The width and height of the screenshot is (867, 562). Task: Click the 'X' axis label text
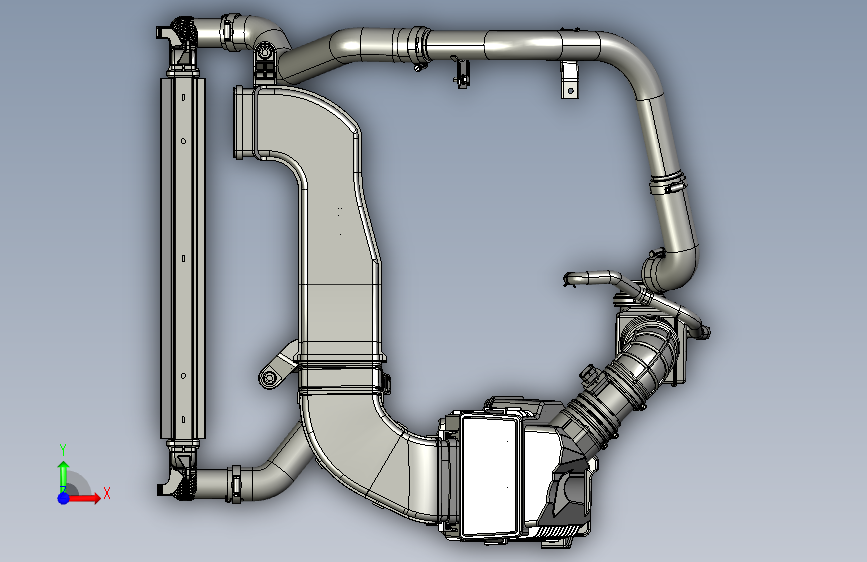point(107,493)
